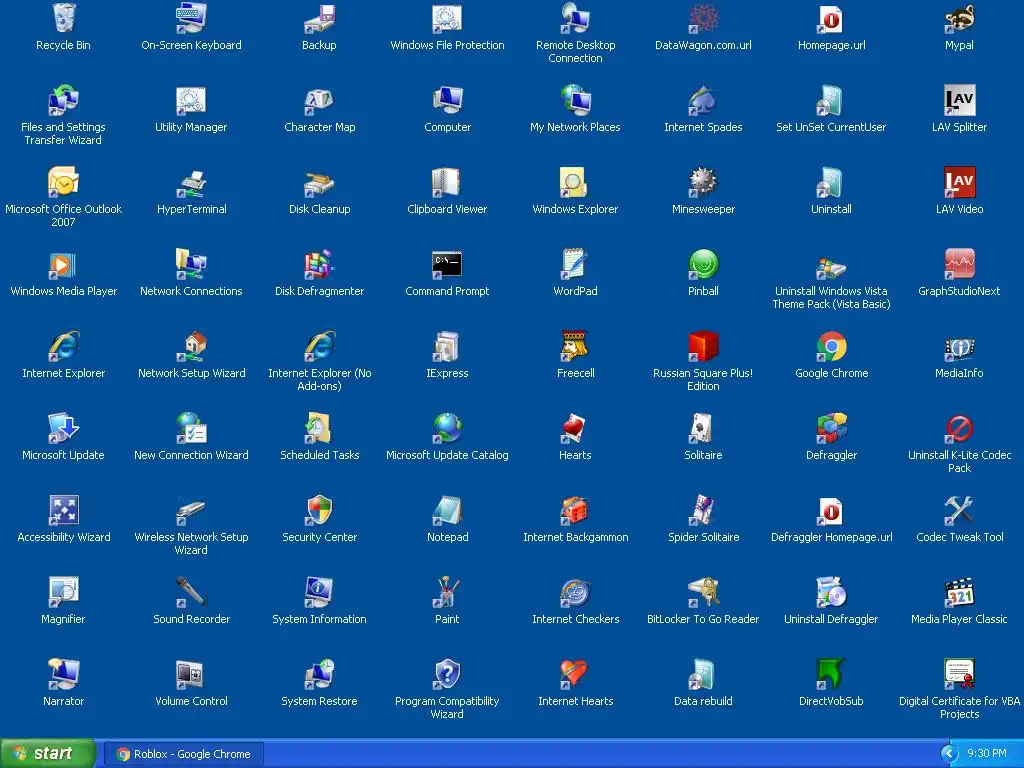The height and width of the screenshot is (768, 1024).
Task: Select the Internet Explorer desktop icon
Action: [x=63, y=346]
